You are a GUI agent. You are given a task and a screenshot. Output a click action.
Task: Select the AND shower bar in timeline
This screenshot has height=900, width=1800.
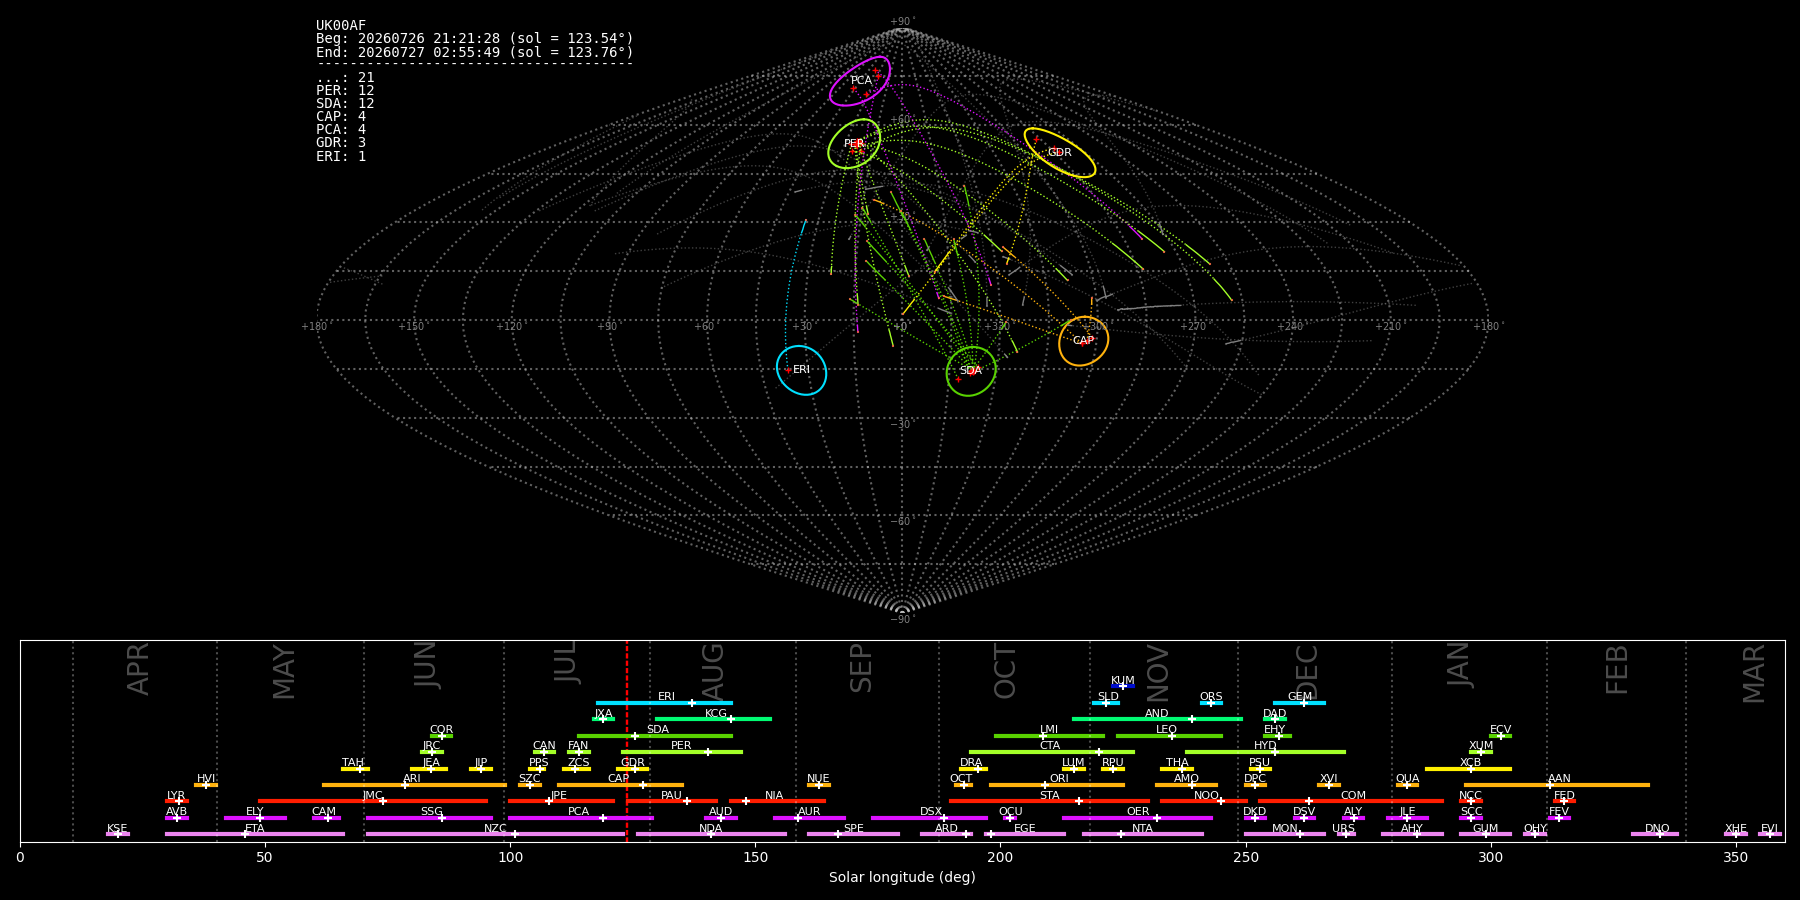(x=1157, y=719)
